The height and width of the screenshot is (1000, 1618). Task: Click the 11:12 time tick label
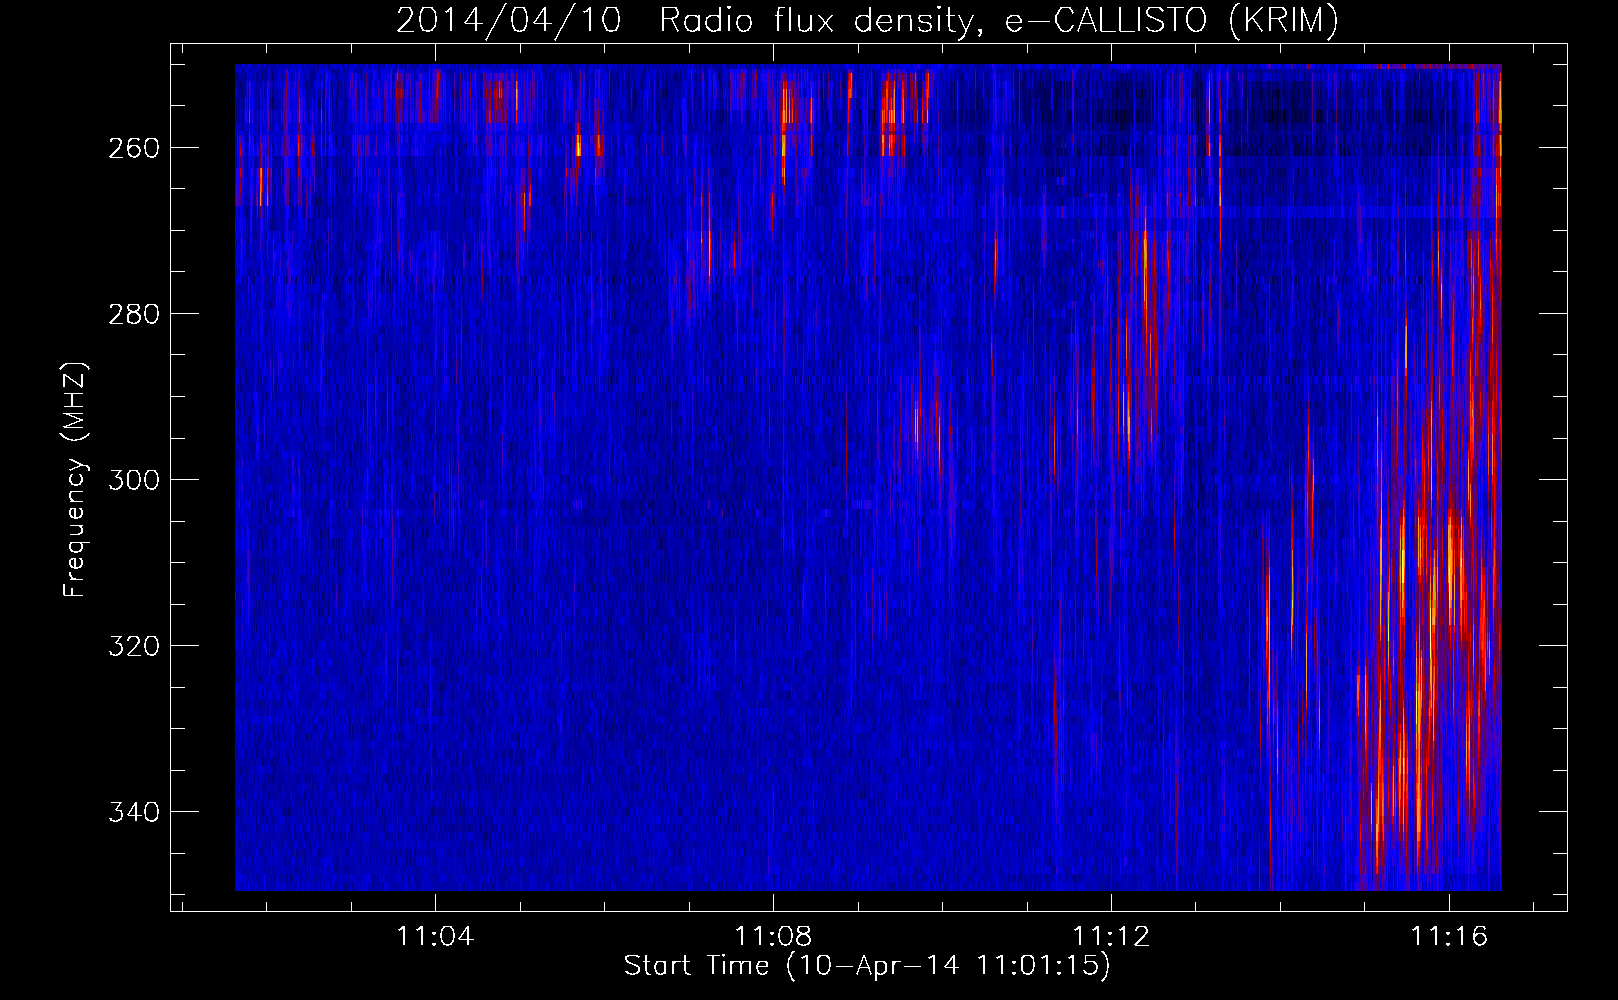(1112, 937)
